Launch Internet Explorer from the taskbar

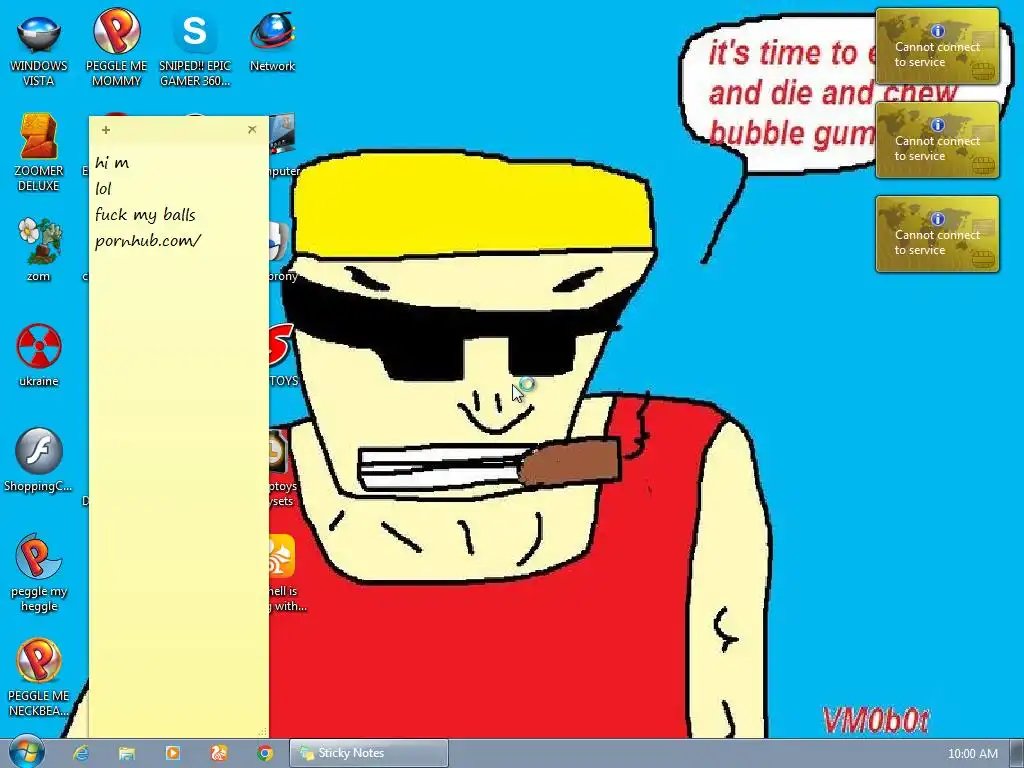click(x=81, y=753)
